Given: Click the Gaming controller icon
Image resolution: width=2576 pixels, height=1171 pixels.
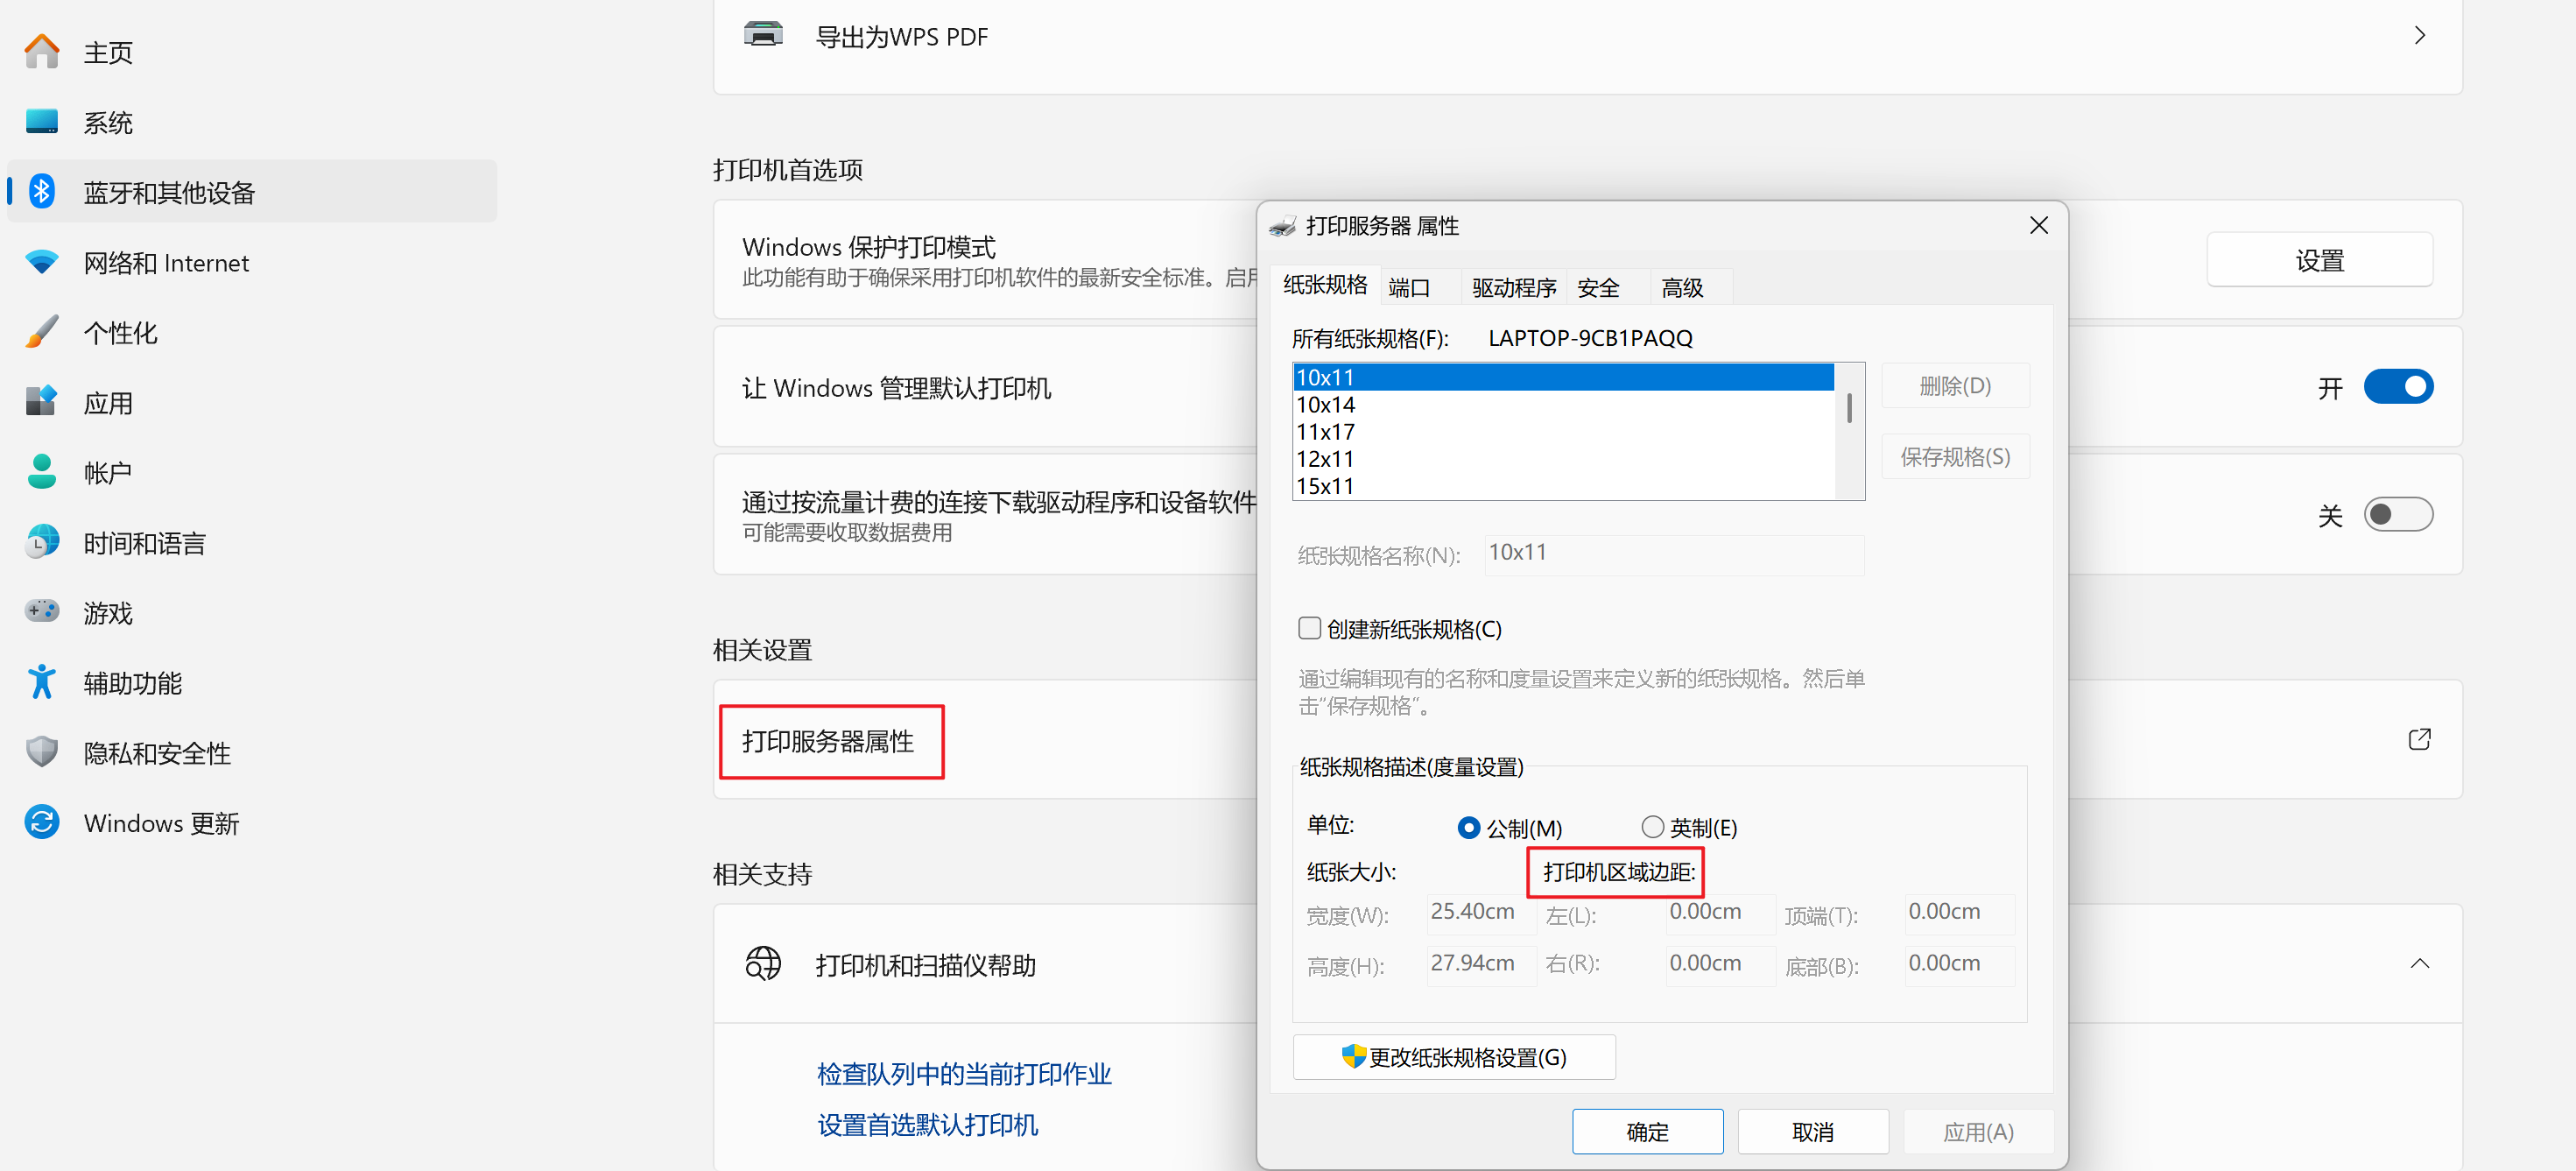Looking at the screenshot, I should click(x=41, y=611).
